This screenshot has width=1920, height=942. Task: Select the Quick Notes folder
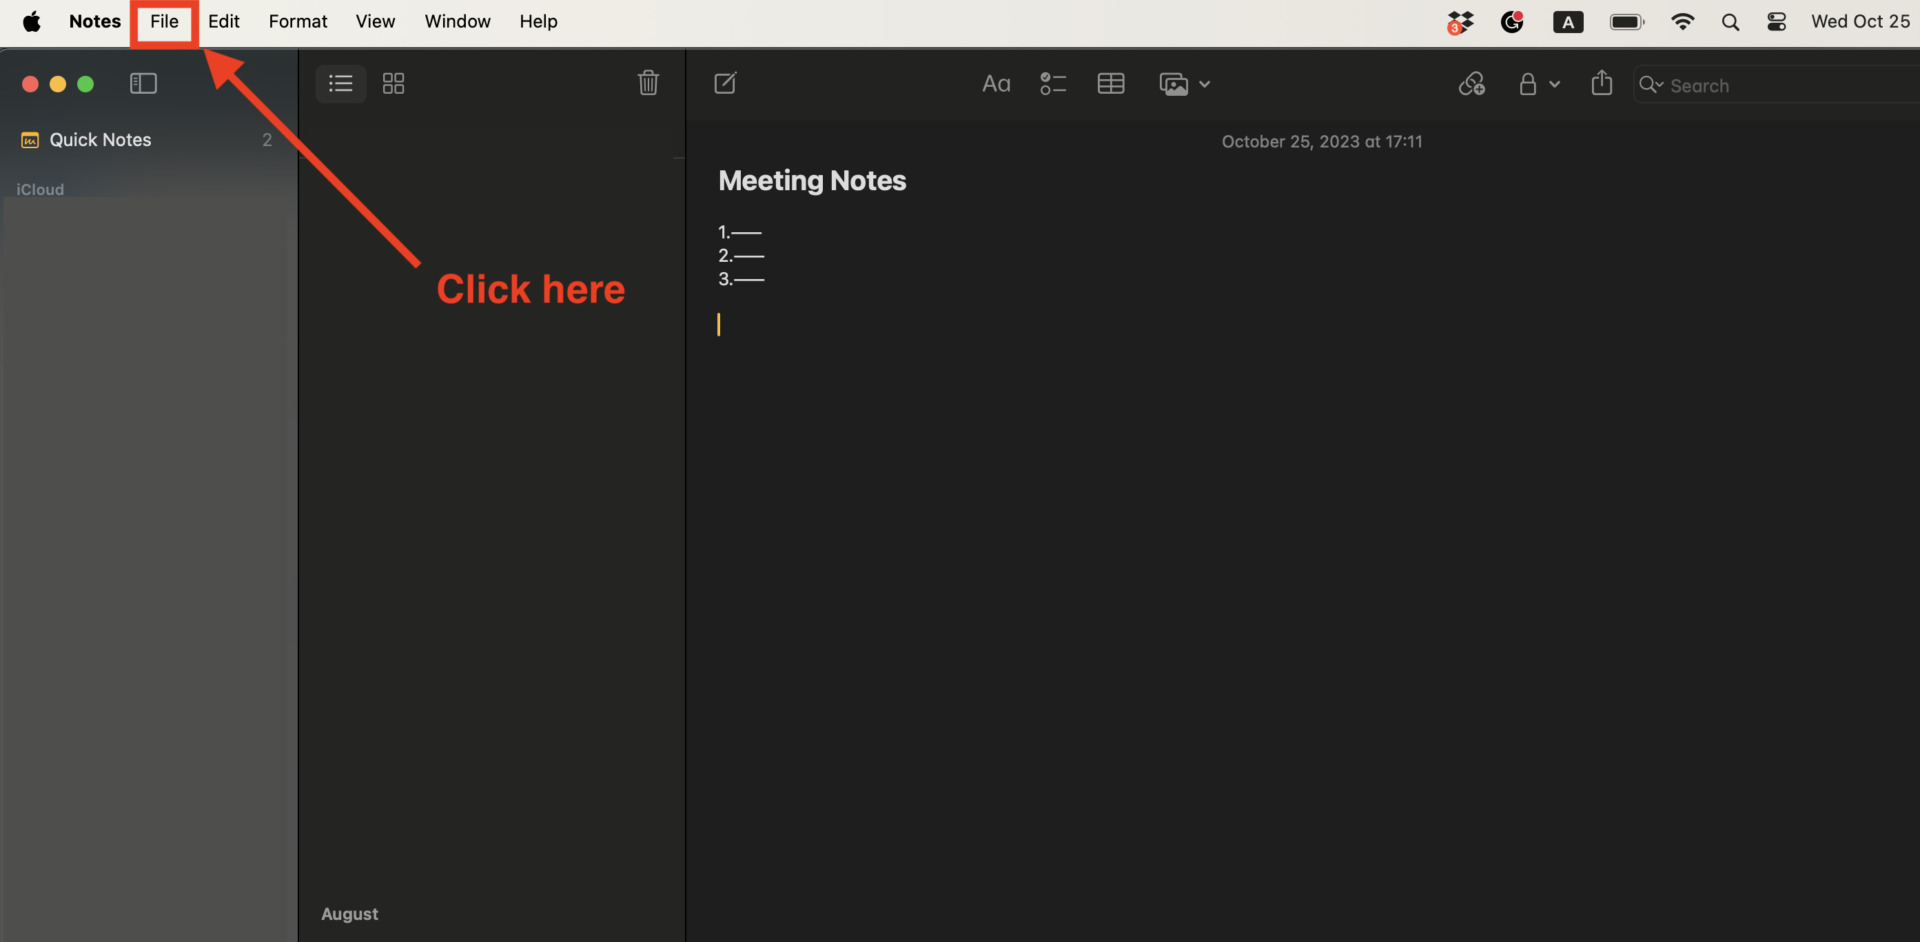click(101, 140)
